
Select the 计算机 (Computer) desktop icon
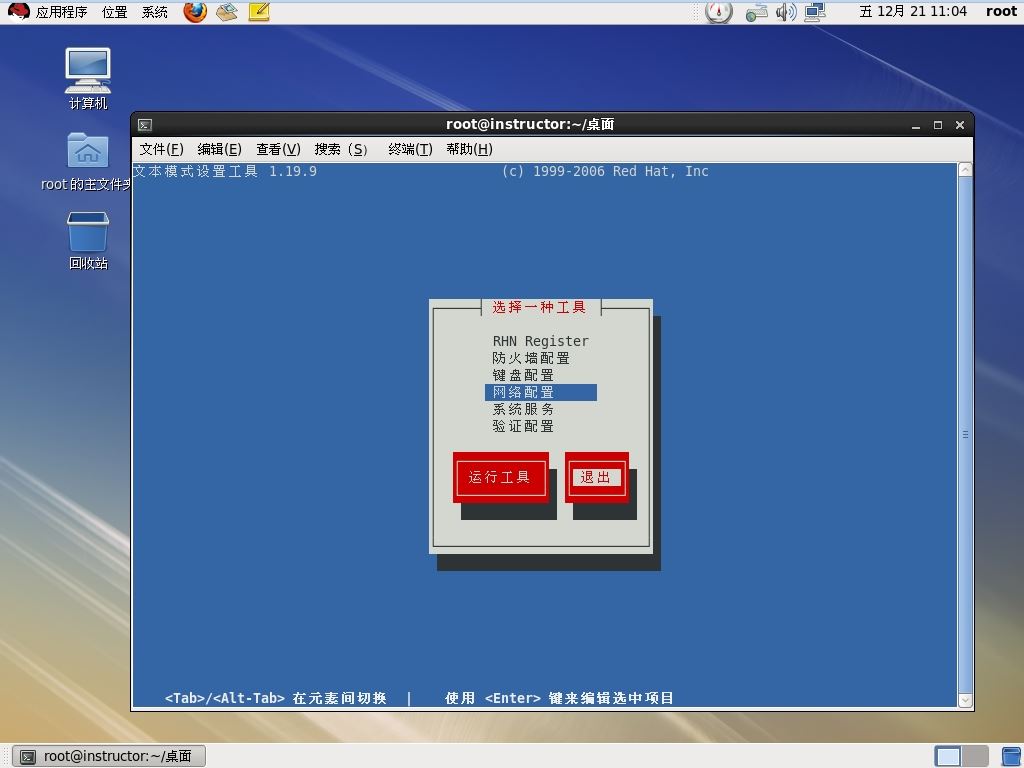pyautogui.click(x=88, y=79)
